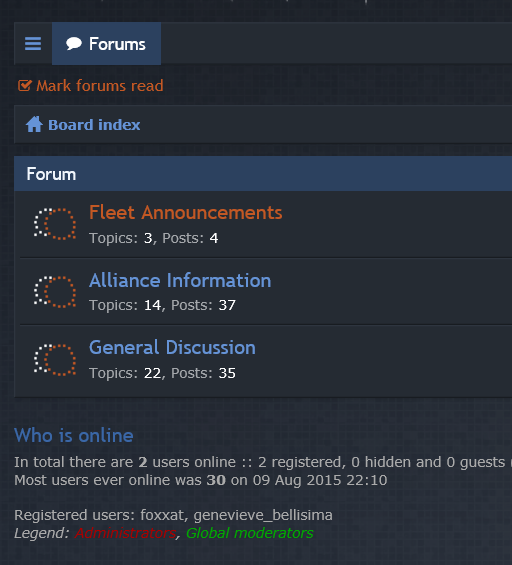This screenshot has height=565, width=512.
Task: Click the Fleet Announcements topics and posts count
Action: coord(153,238)
